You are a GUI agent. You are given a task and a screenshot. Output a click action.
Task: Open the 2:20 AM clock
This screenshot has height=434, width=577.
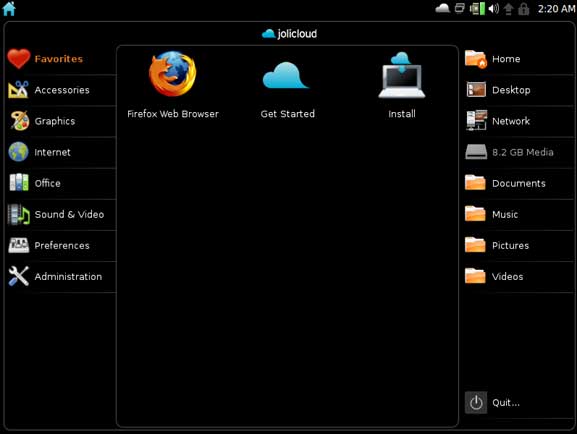556,8
